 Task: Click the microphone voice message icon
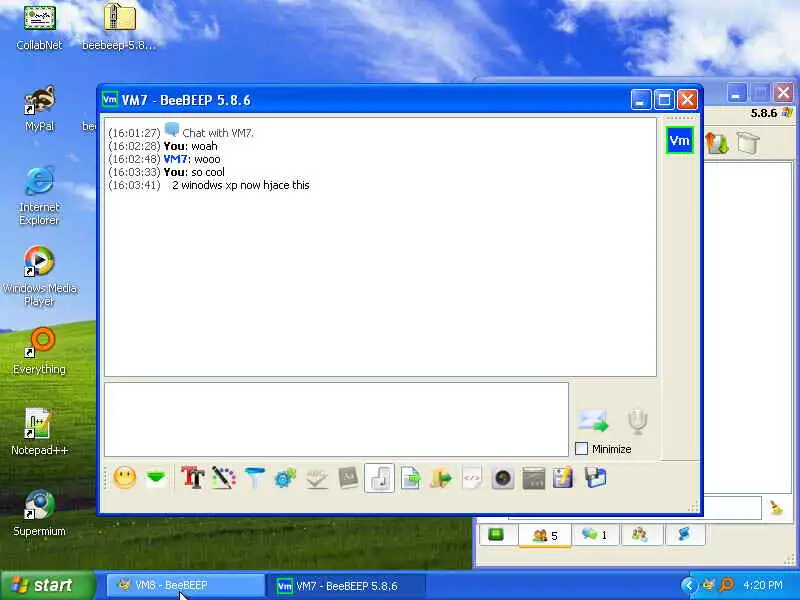click(x=638, y=421)
